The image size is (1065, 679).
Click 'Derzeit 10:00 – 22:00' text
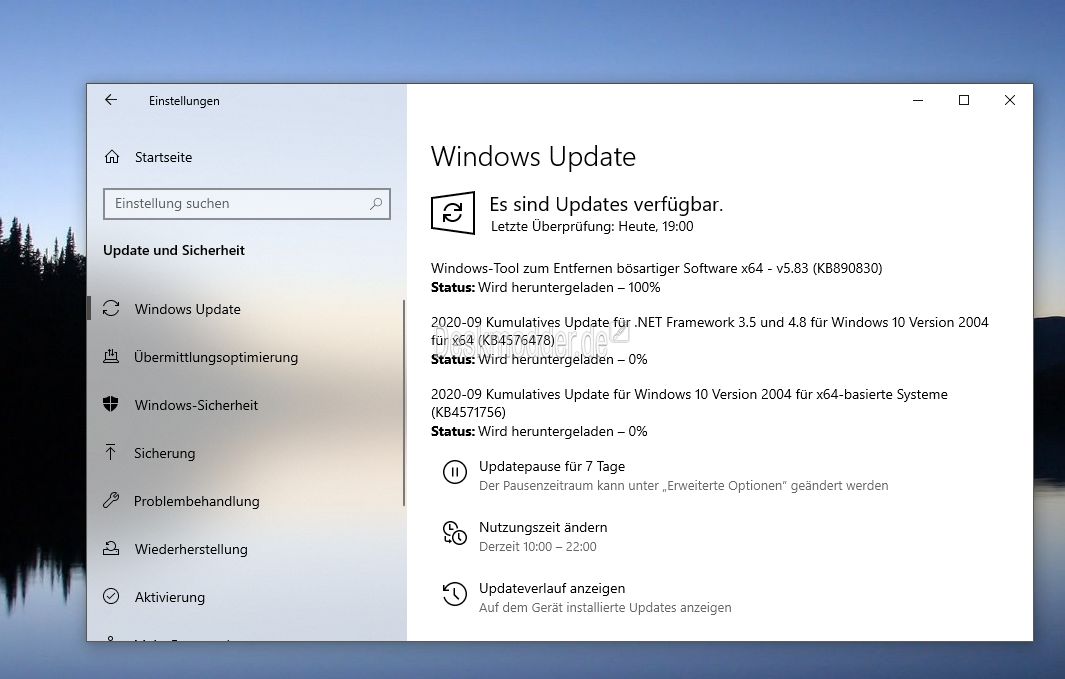537,547
